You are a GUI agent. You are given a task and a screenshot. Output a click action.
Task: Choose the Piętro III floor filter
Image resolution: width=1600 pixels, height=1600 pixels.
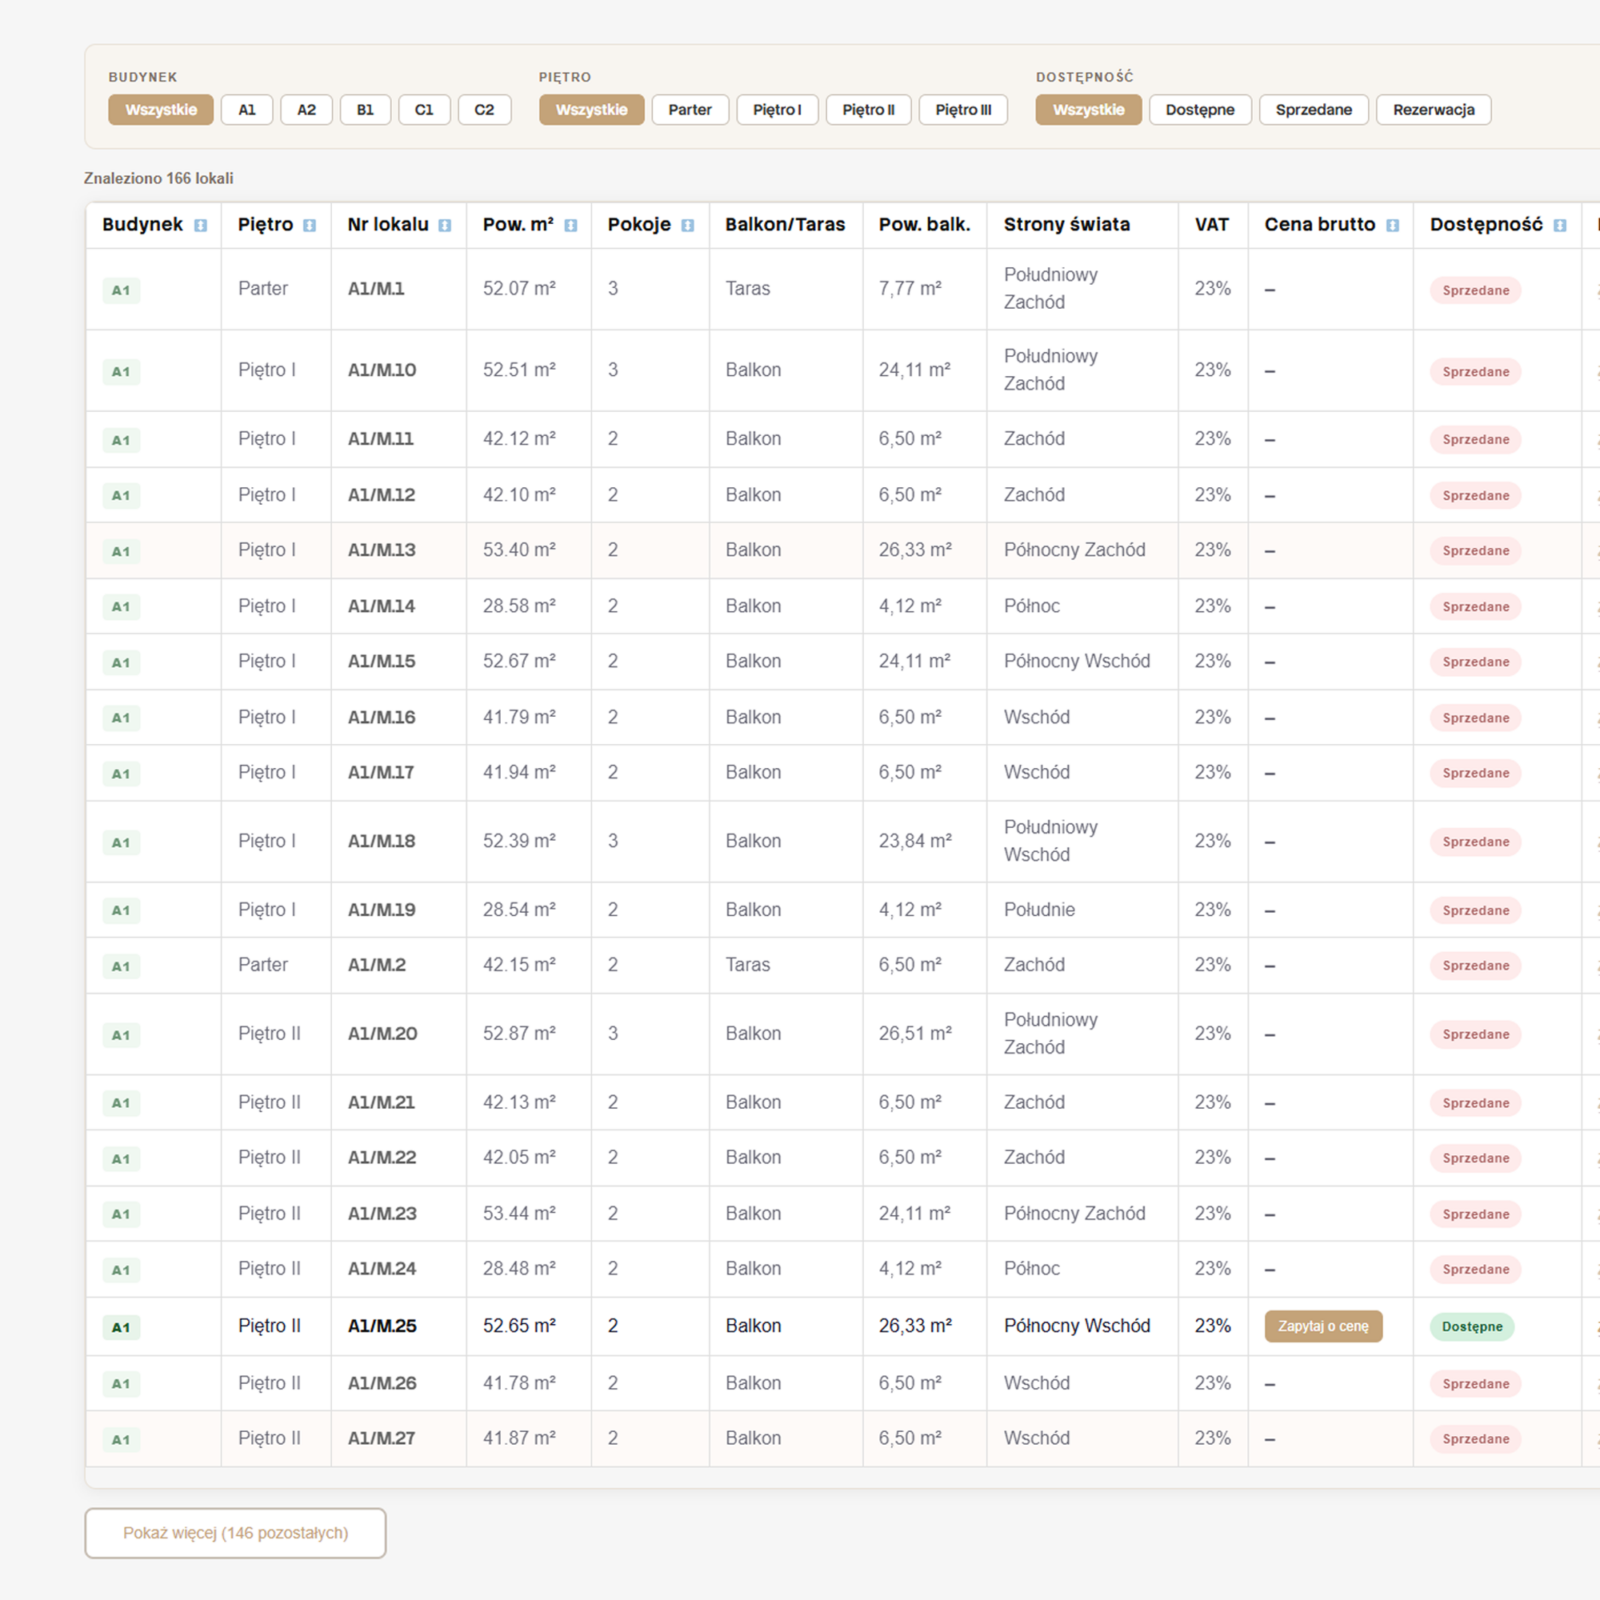(963, 110)
